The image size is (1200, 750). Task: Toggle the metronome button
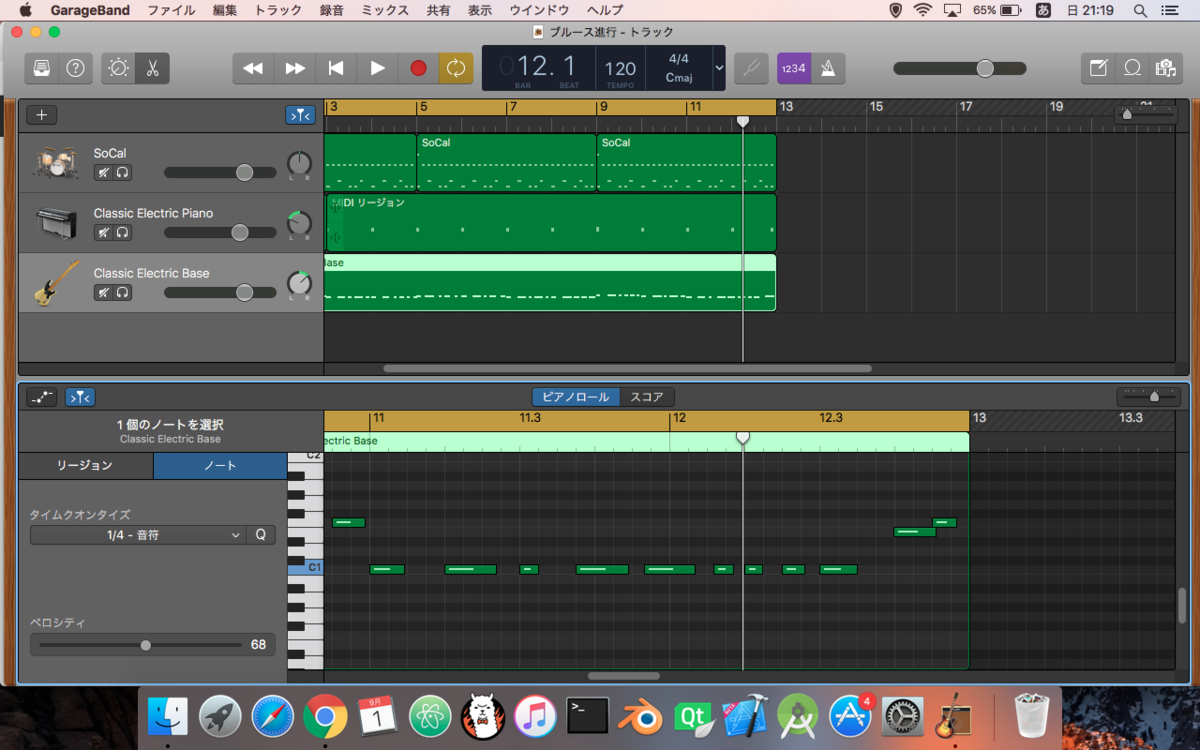point(828,68)
